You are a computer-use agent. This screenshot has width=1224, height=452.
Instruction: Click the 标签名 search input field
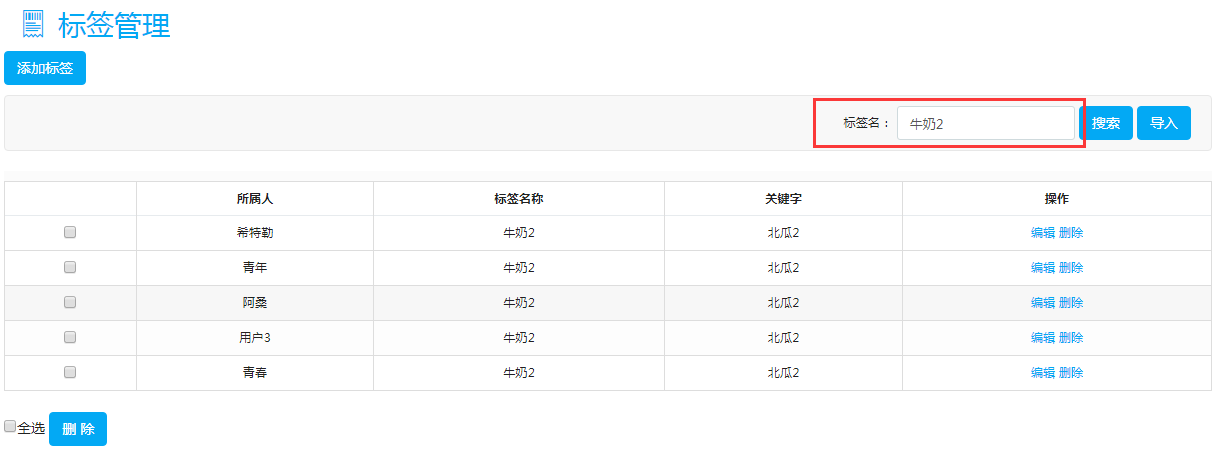pos(985,124)
